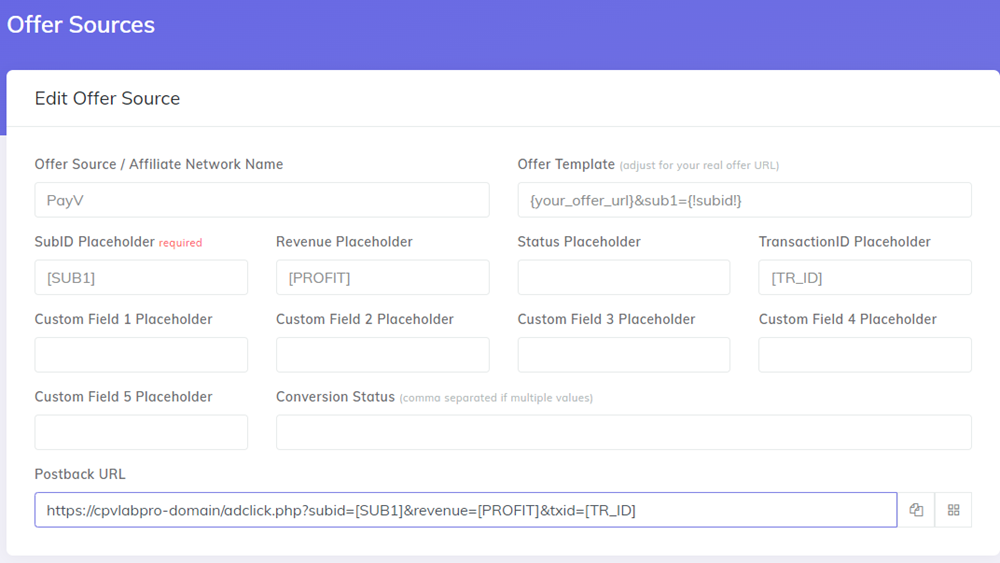Click the Postback URL label

click(x=80, y=474)
